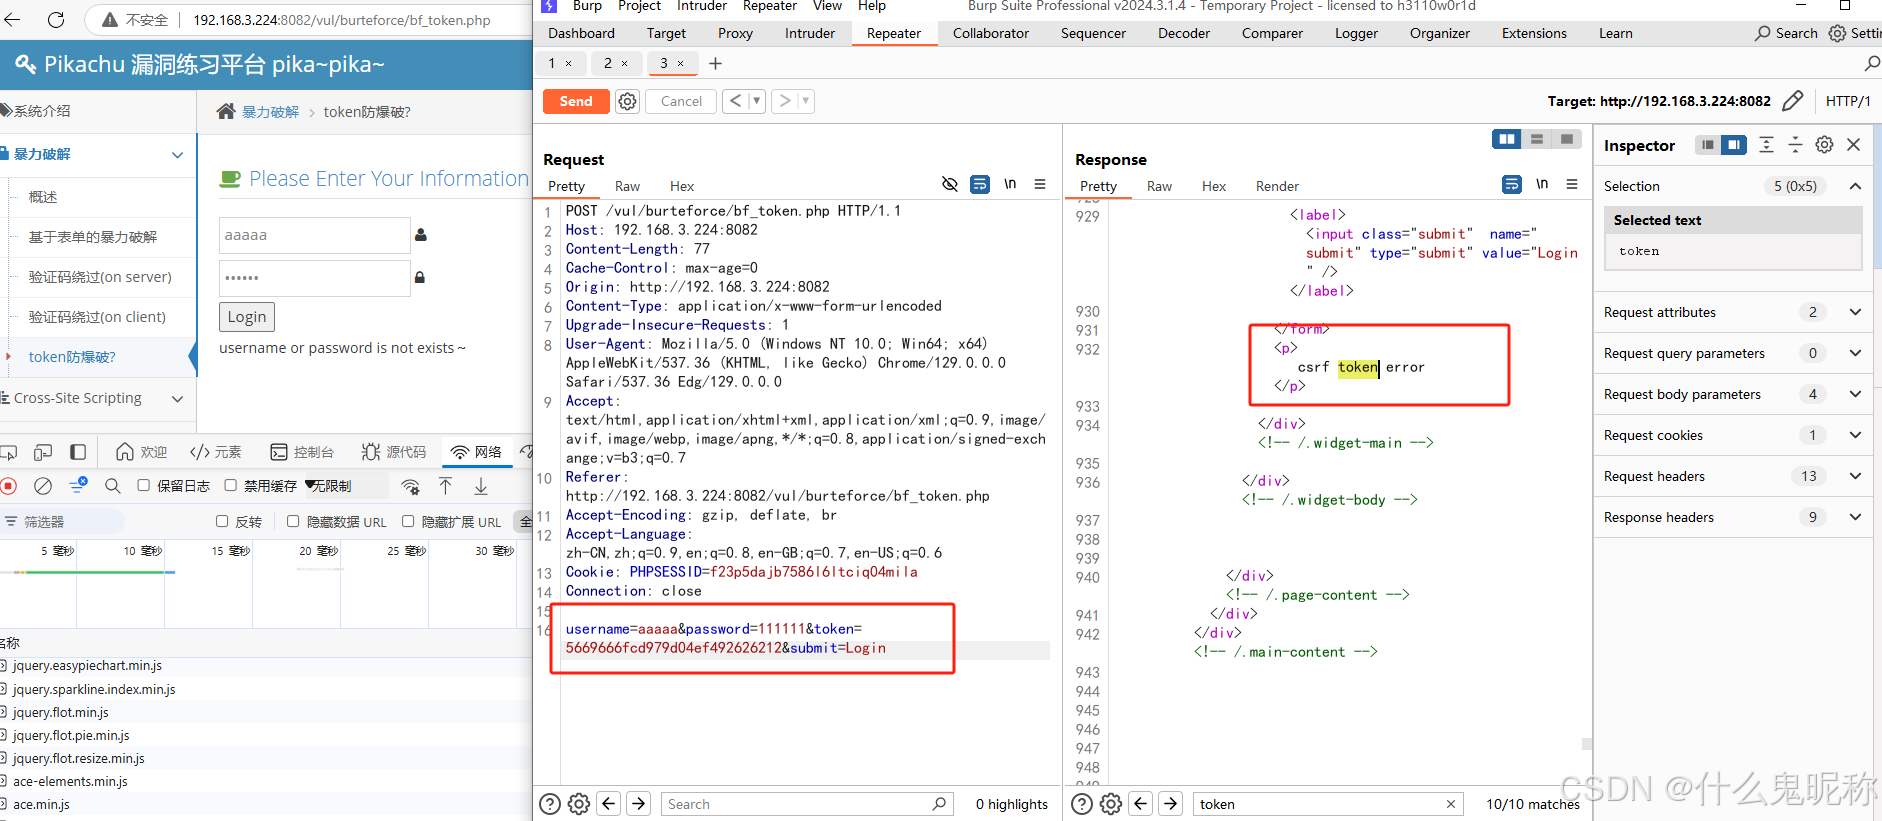This screenshot has width=1882, height=821.
Task: Click the browser page refresh icon
Action: tap(56, 19)
